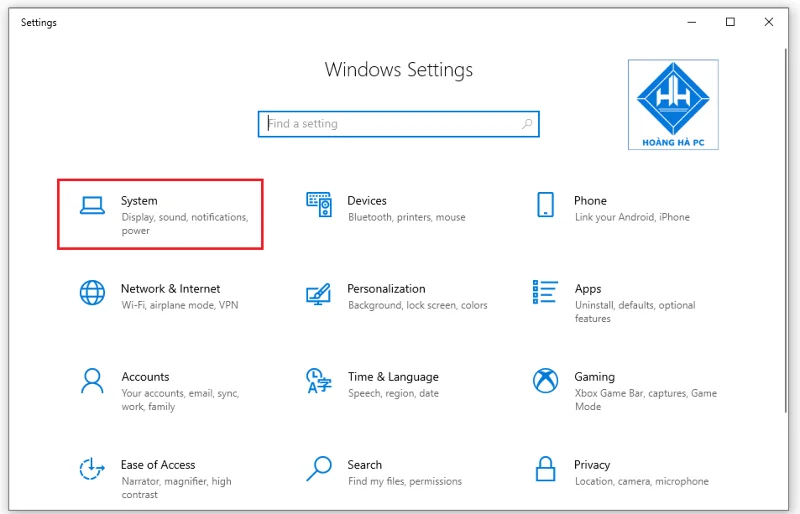Maximize the Settings window
The height and width of the screenshot is (514, 800).
(730, 22)
